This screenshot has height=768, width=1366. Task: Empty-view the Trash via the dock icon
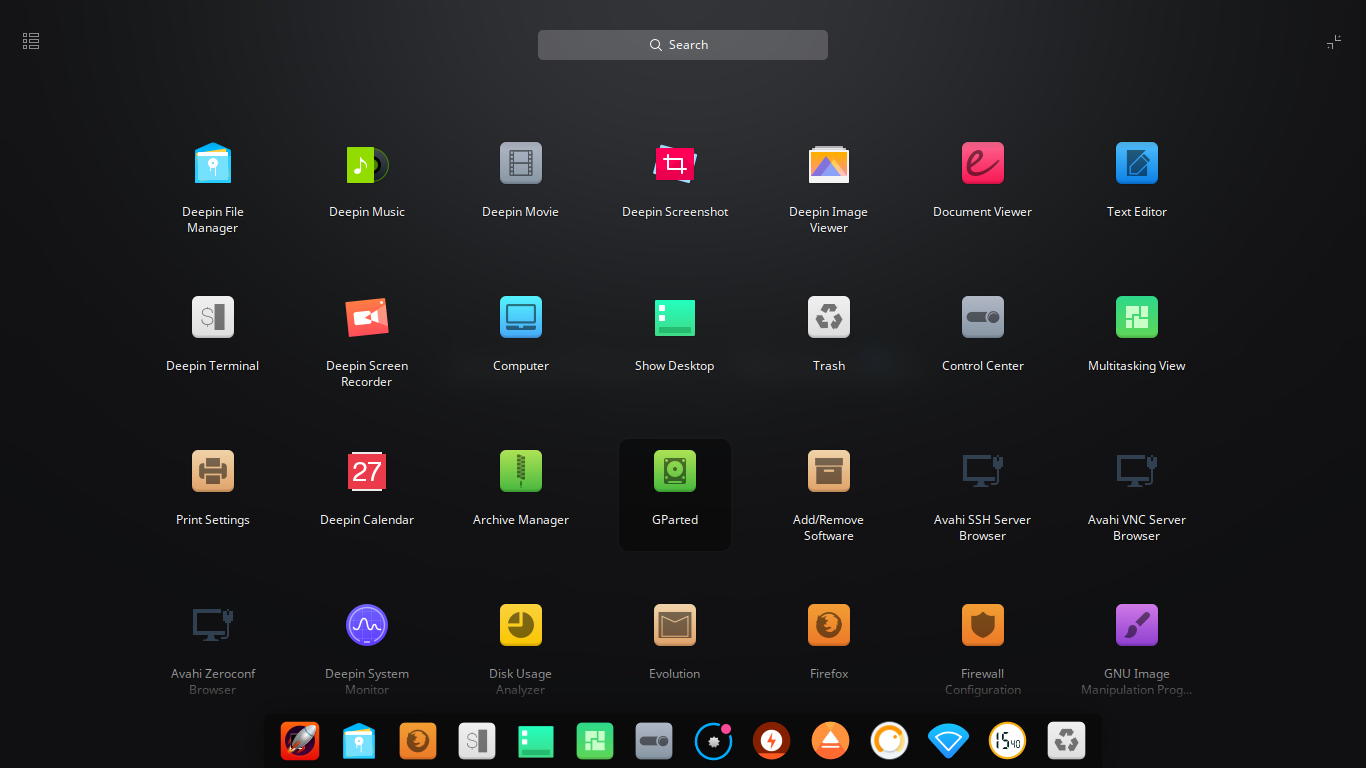point(1065,741)
